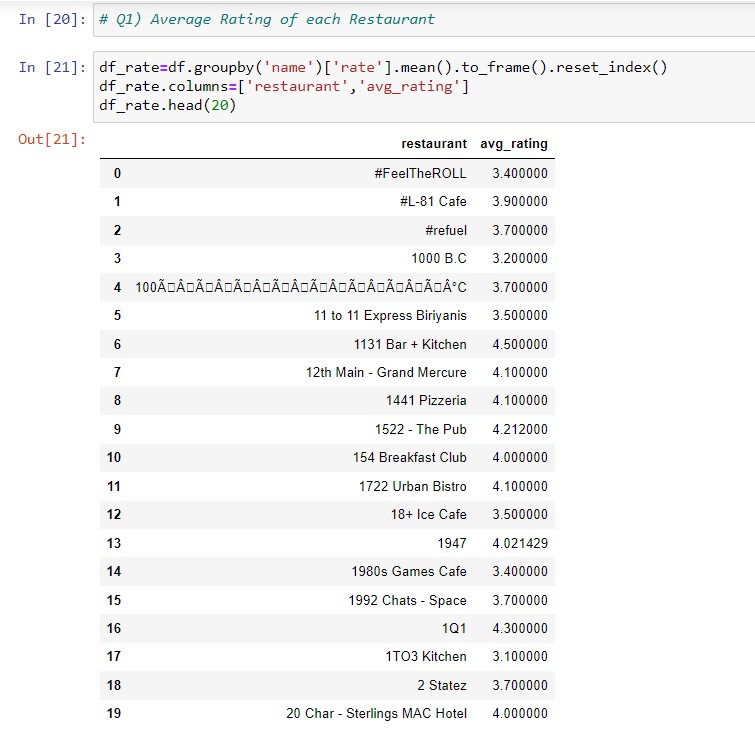
Task: Click the 4.500000 rating value
Action: click(520, 344)
